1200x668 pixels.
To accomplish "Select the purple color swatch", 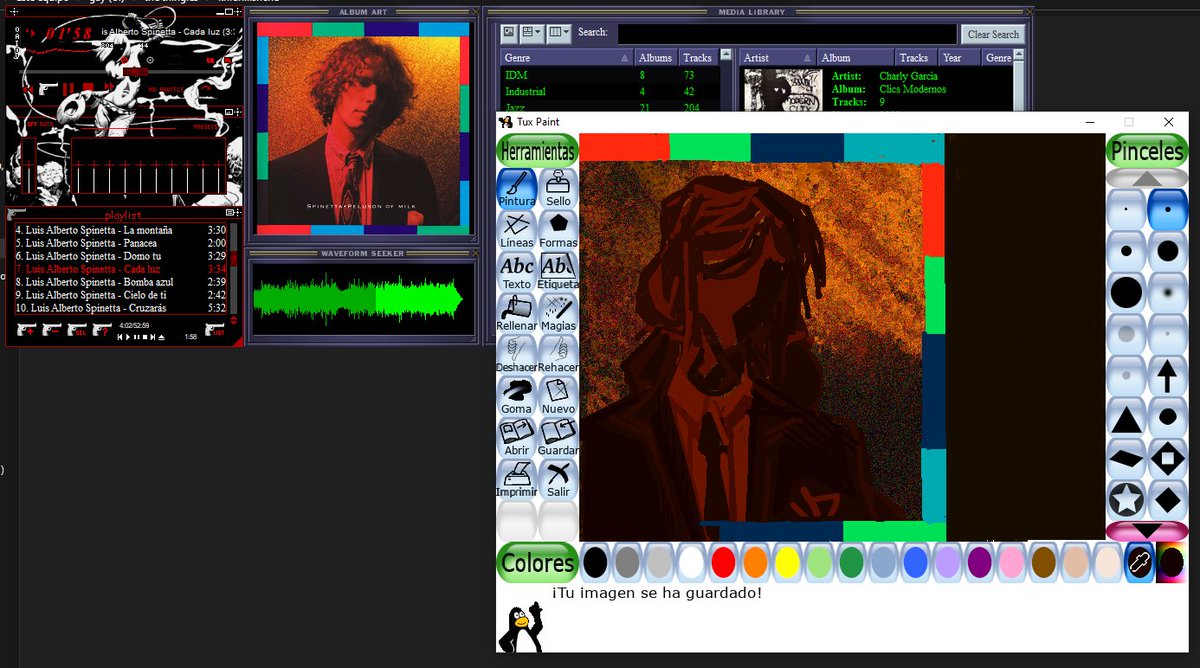I will [x=979, y=563].
